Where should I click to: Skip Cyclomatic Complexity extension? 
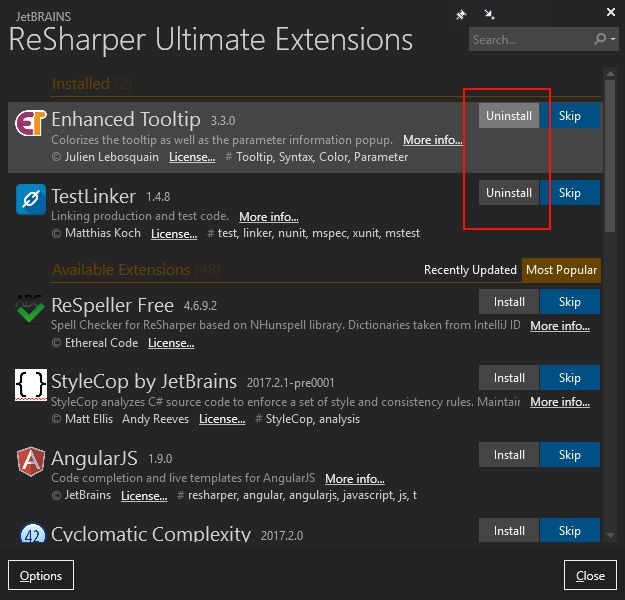570,530
